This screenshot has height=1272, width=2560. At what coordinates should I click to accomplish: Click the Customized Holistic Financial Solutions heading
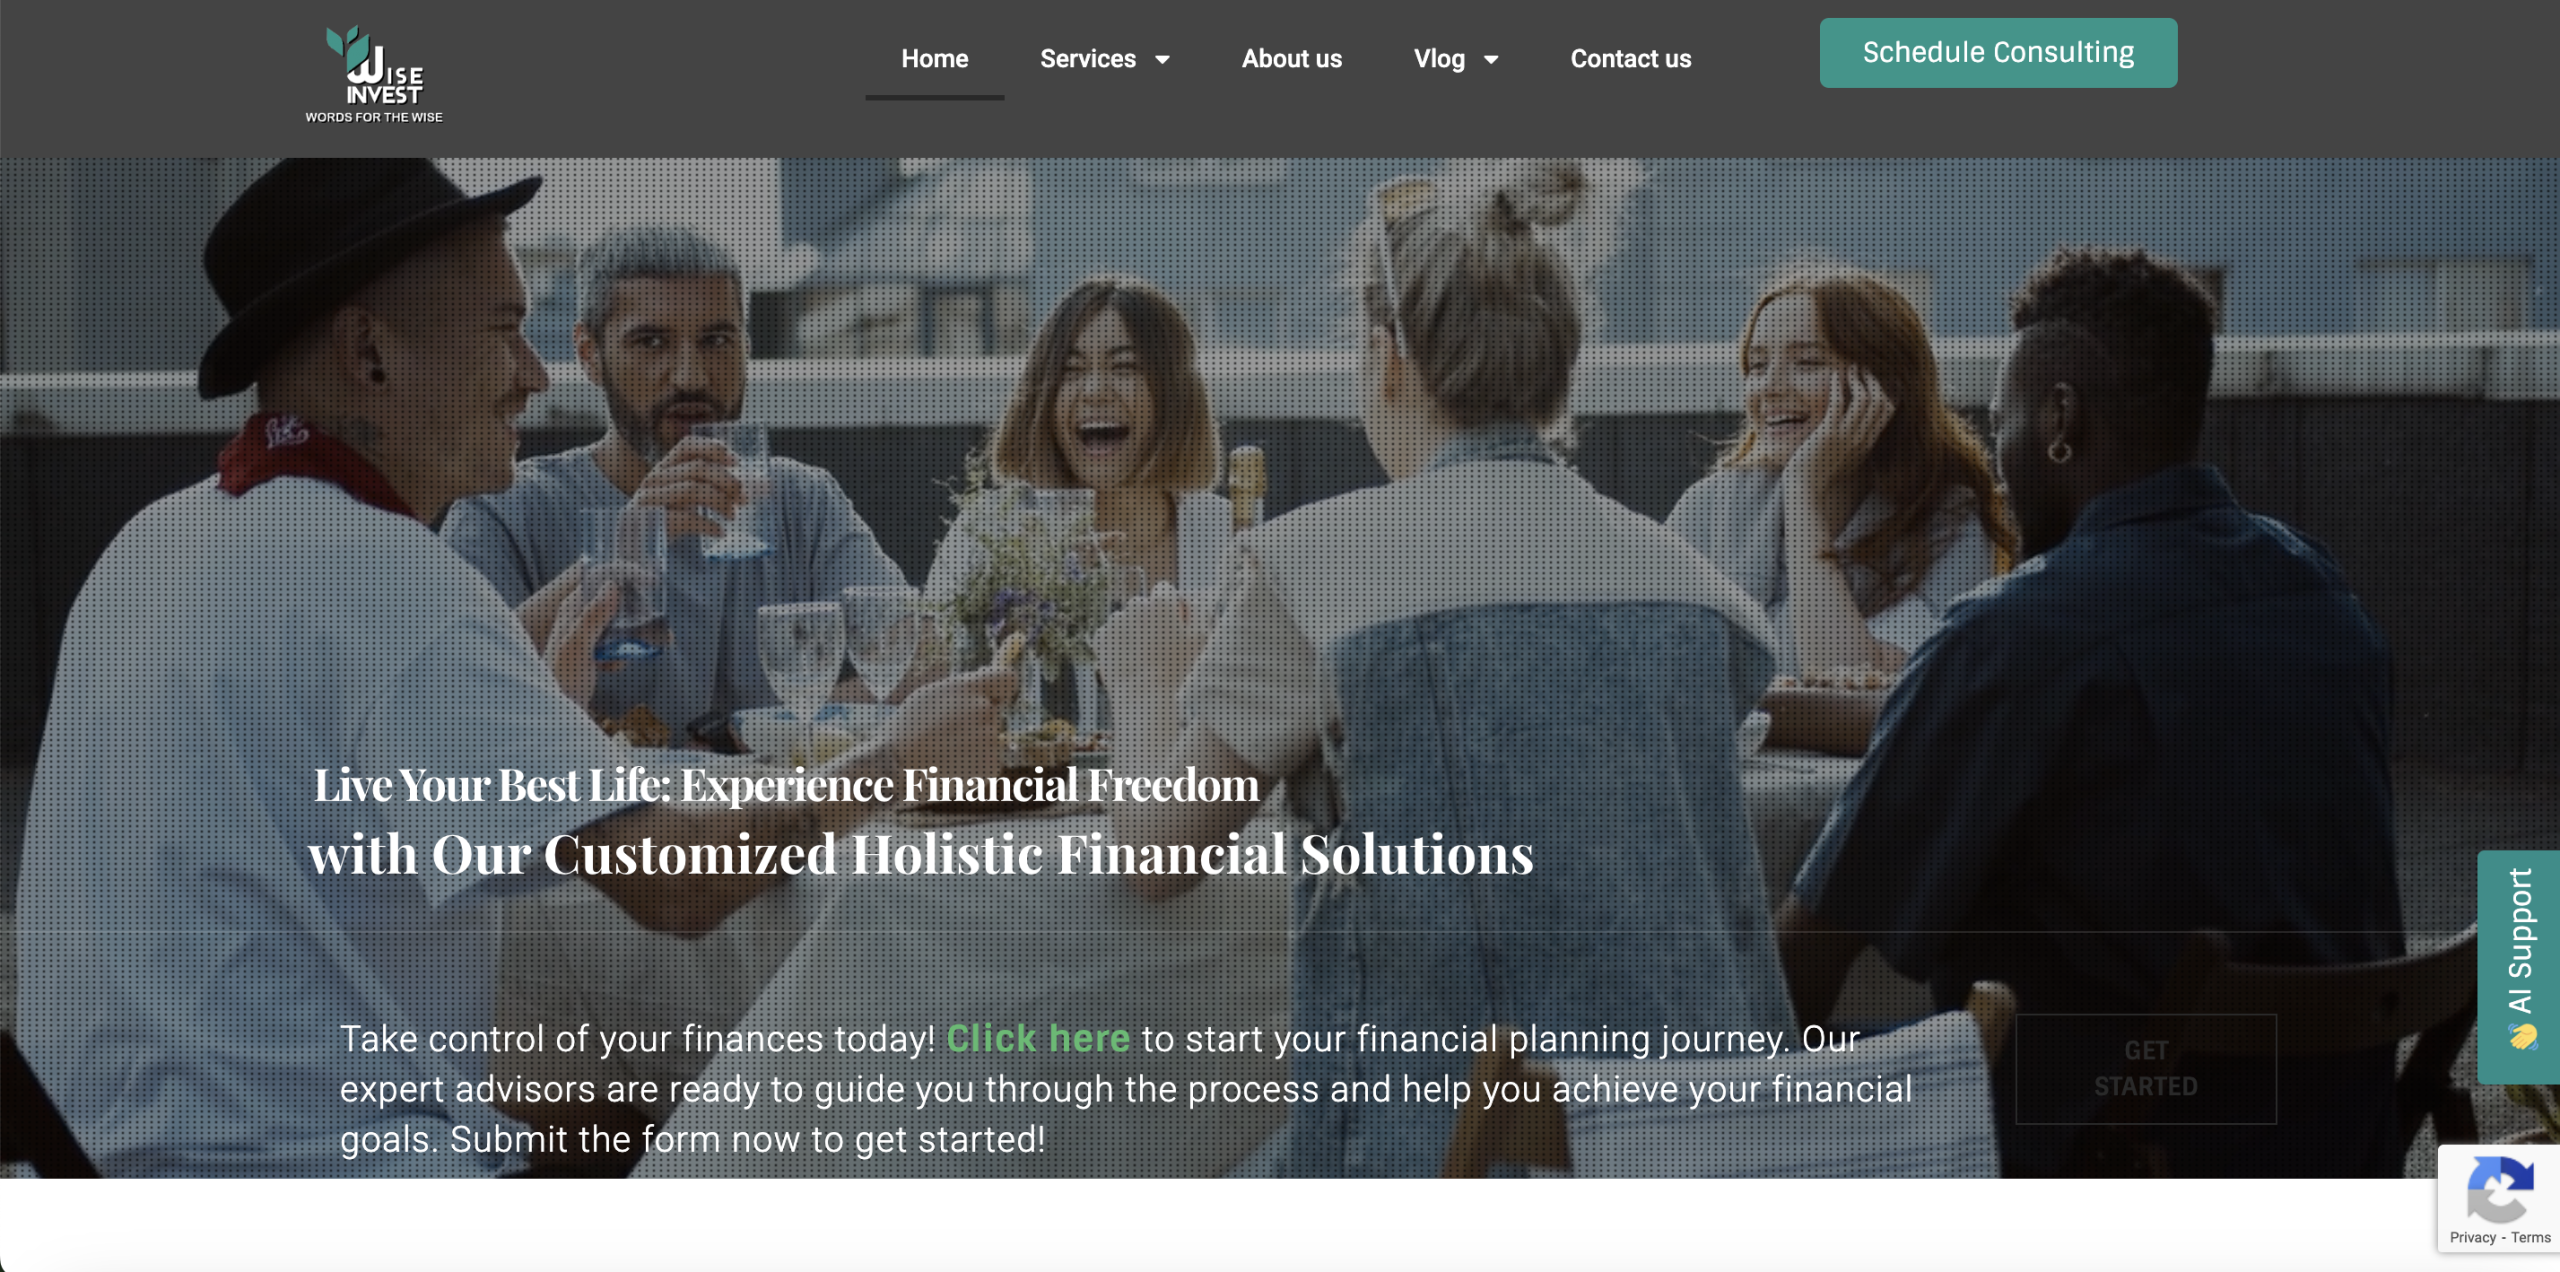coord(921,855)
